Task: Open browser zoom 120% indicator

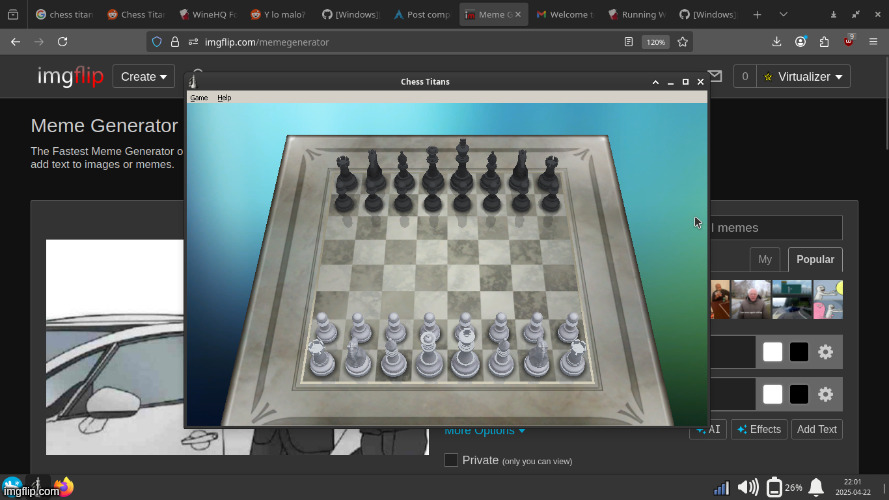Action: (655, 42)
